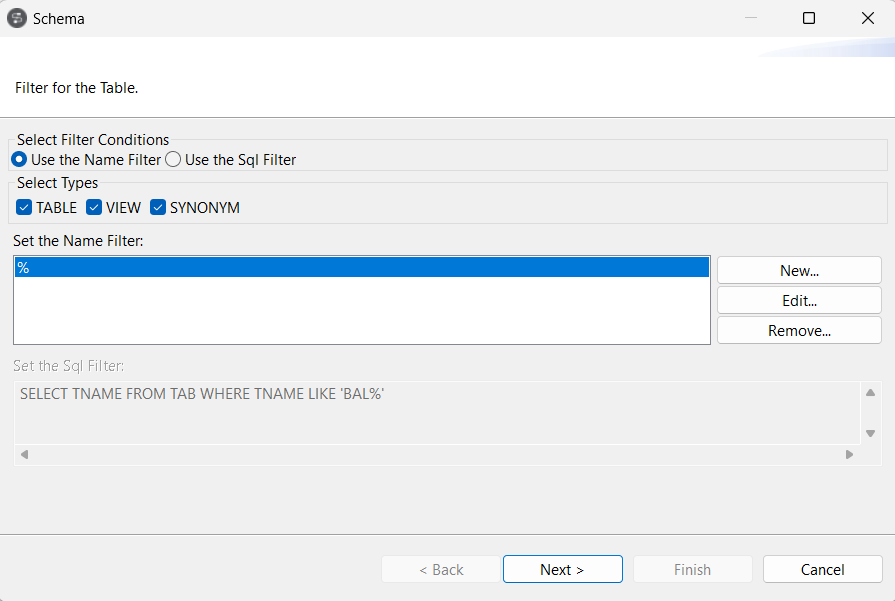This screenshot has height=601, width=895.
Task: Click the Back button
Action: pos(441,568)
